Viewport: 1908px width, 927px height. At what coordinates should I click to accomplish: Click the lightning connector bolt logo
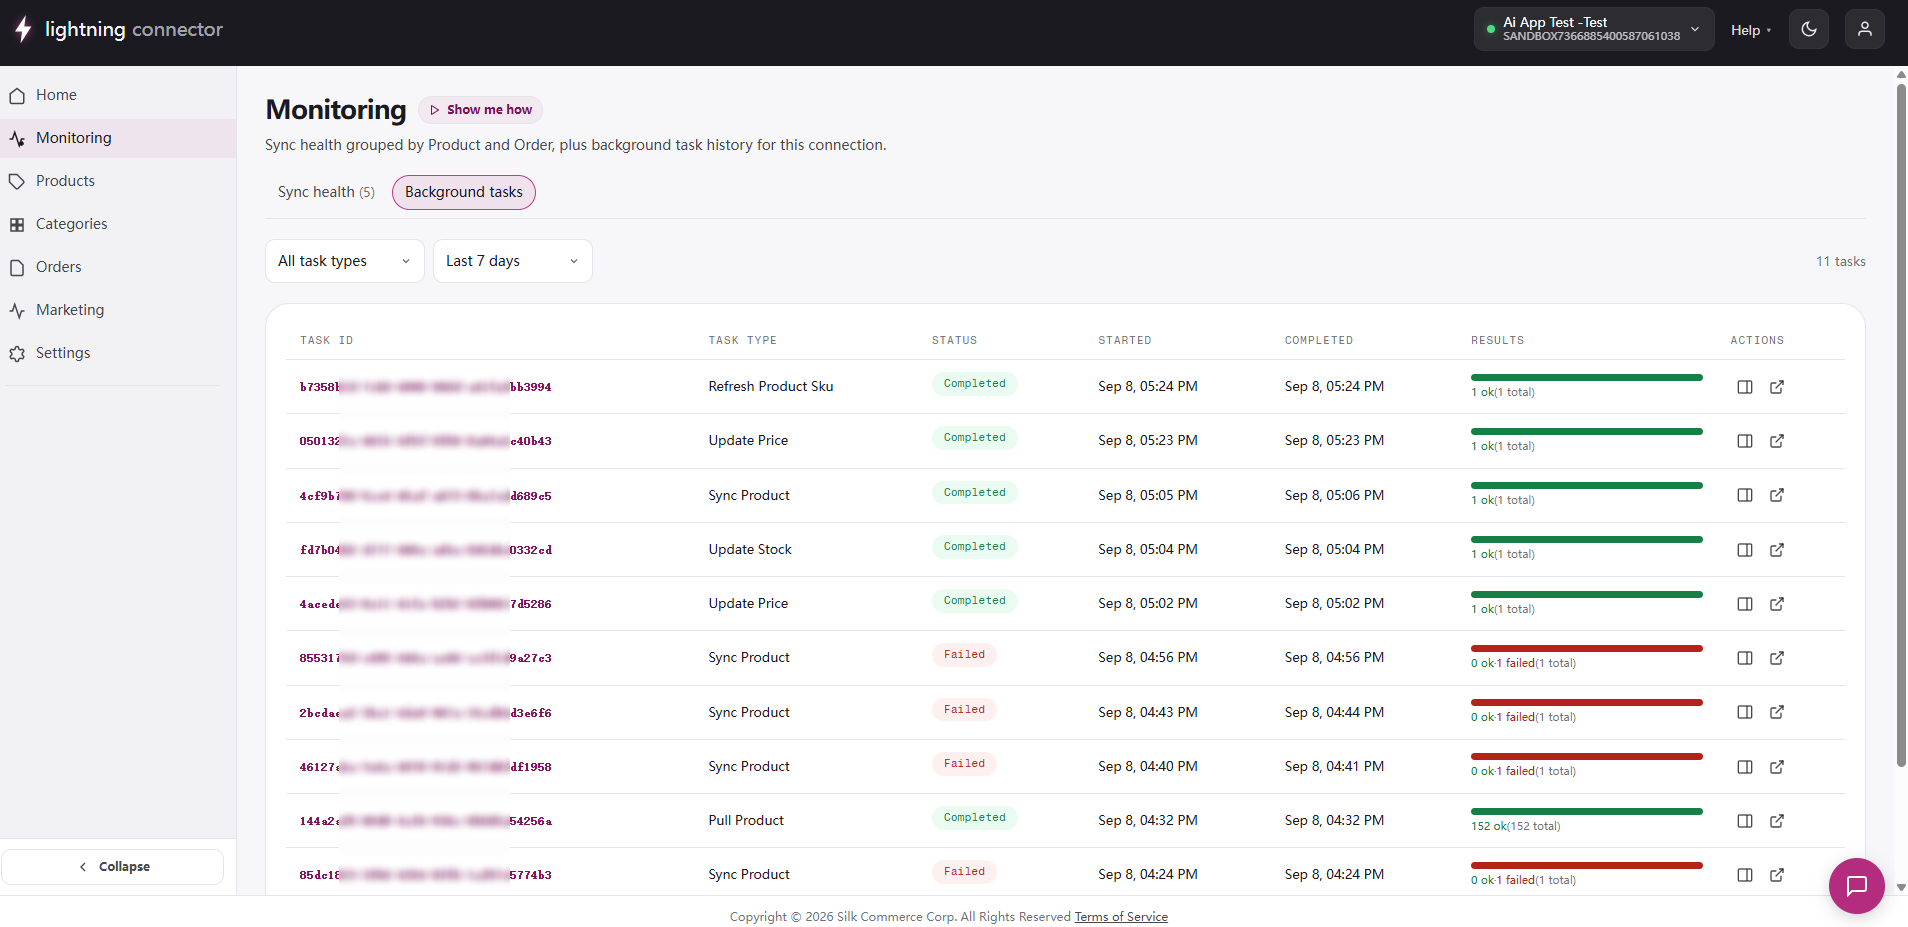[x=23, y=30]
